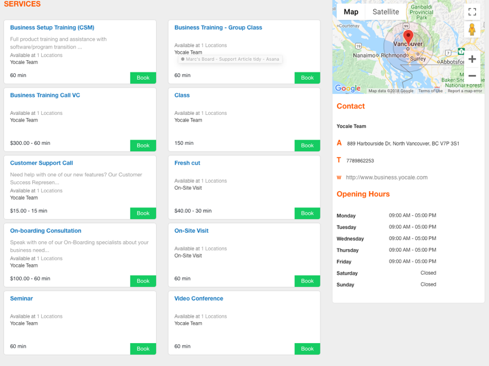The image size is (489, 366).
Task: Open the On-boarding Consultation title
Action: click(45, 230)
